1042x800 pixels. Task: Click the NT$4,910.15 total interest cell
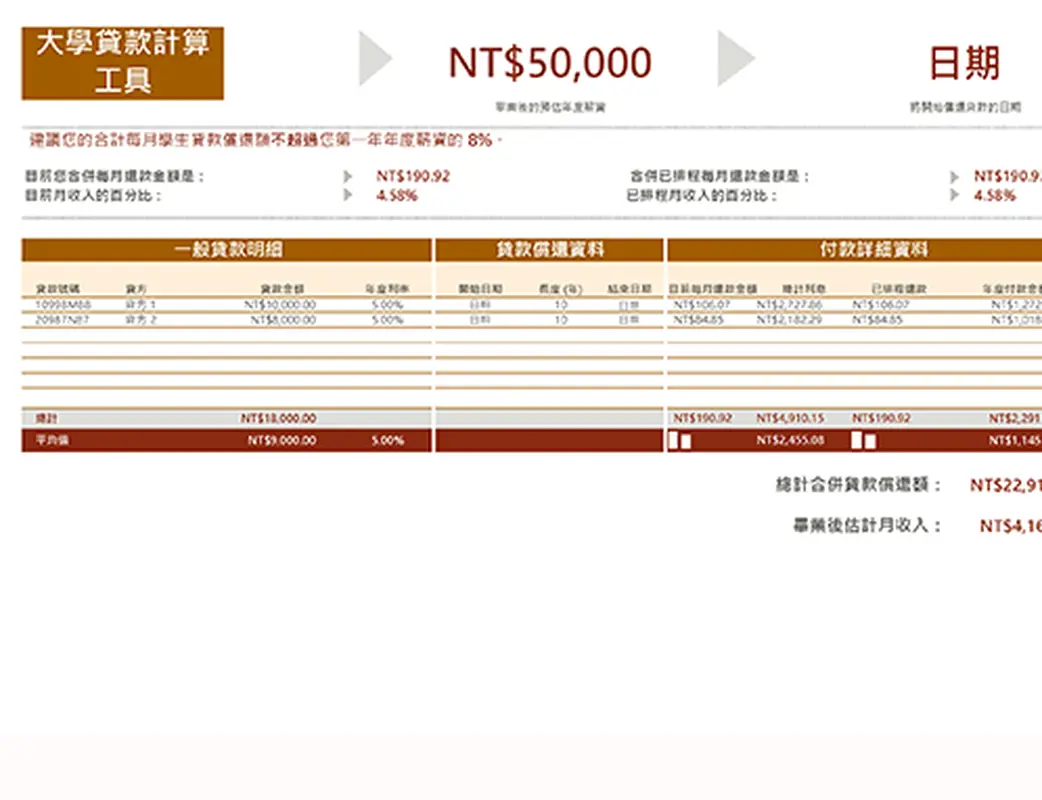tap(790, 419)
